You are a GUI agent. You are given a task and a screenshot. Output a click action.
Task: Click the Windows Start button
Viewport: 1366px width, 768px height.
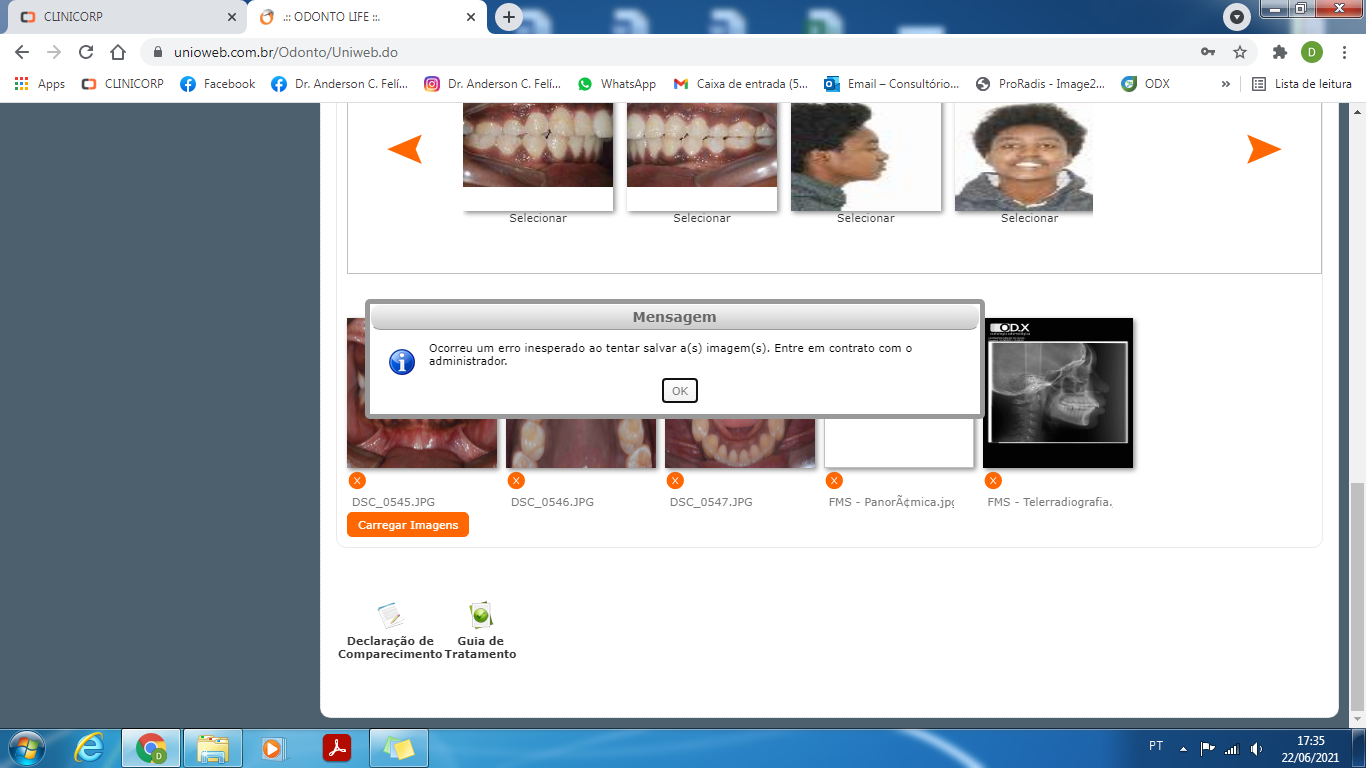click(x=26, y=747)
